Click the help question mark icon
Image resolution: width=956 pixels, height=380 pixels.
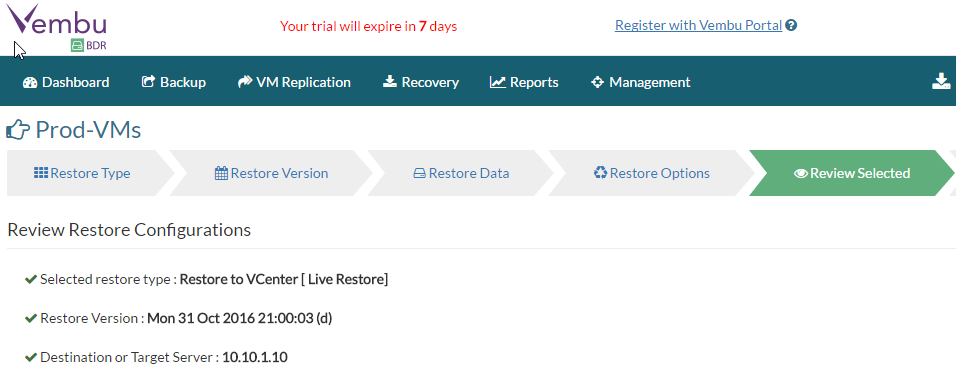coord(791,25)
